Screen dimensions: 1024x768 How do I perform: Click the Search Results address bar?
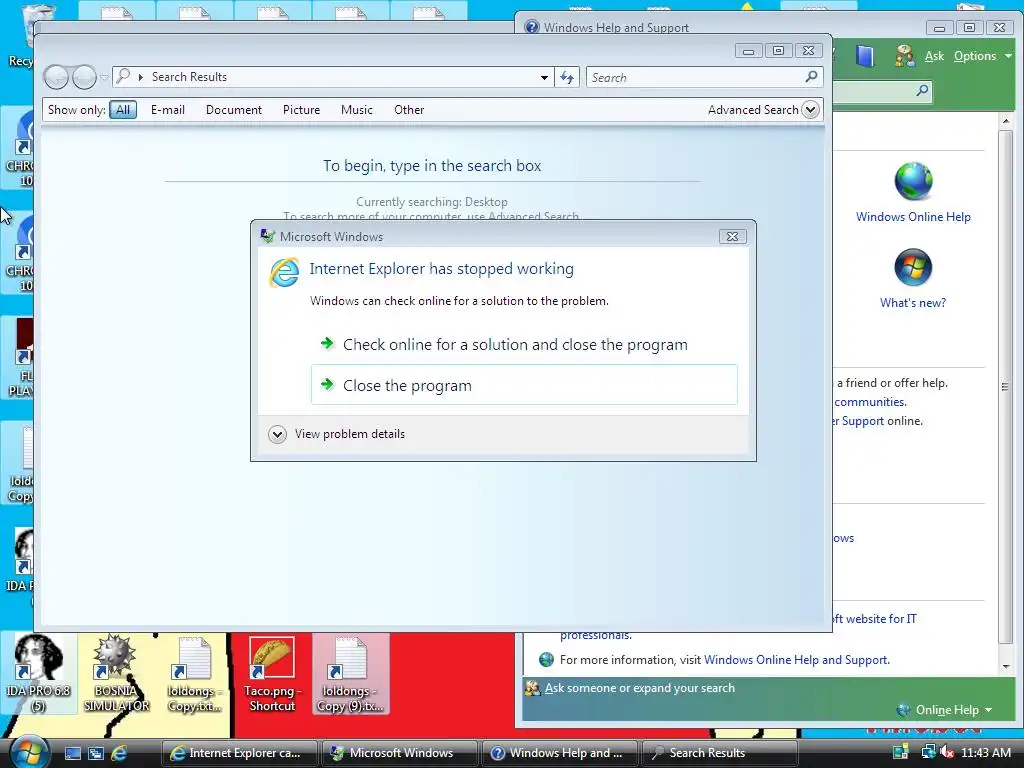click(x=333, y=77)
